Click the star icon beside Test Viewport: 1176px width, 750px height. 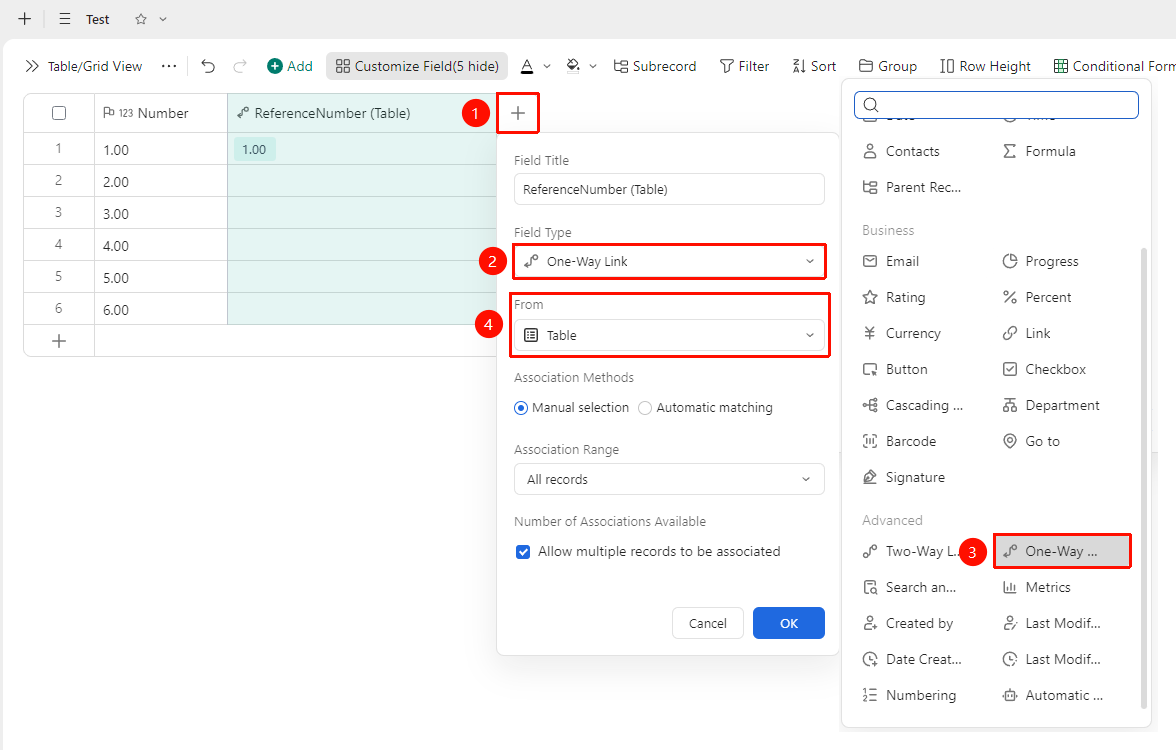[141, 20]
